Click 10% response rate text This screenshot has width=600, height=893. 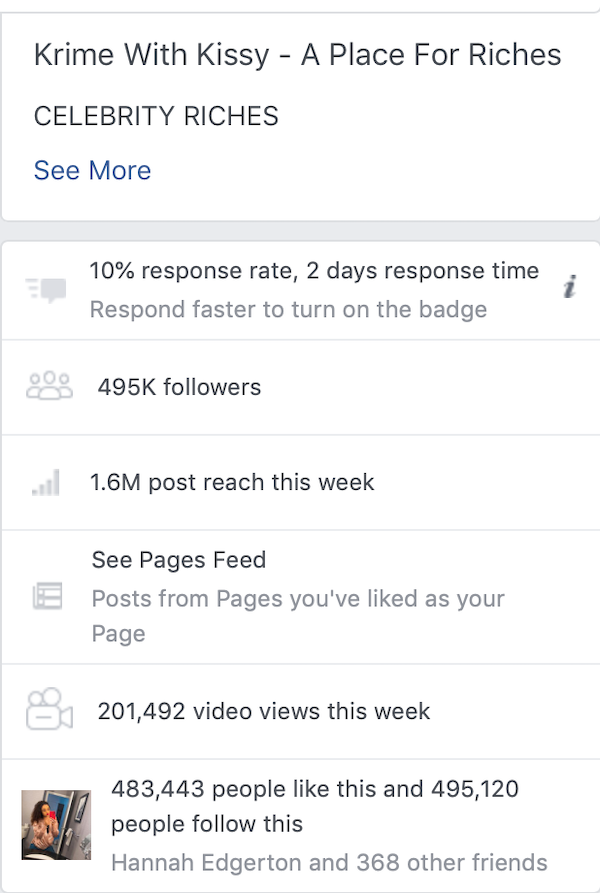coord(314,271)
